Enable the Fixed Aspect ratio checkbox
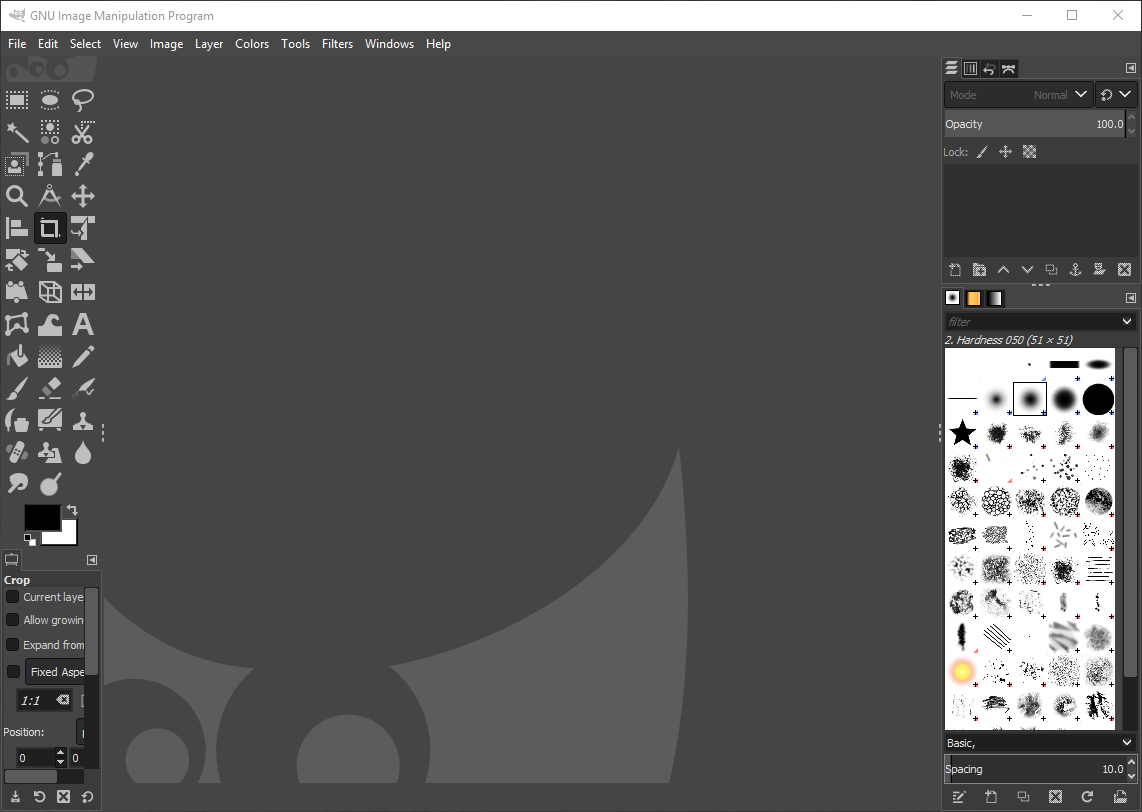1142x812 pixels. 13,671
